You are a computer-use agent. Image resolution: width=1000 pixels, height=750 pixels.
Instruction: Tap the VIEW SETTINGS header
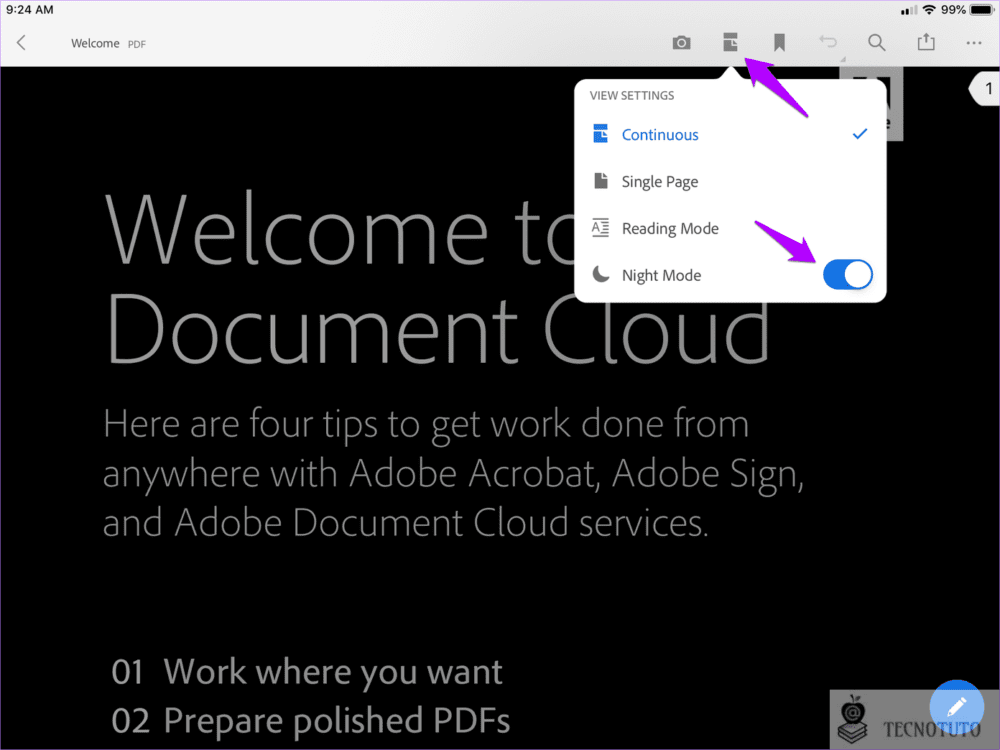tap(631, 96)
